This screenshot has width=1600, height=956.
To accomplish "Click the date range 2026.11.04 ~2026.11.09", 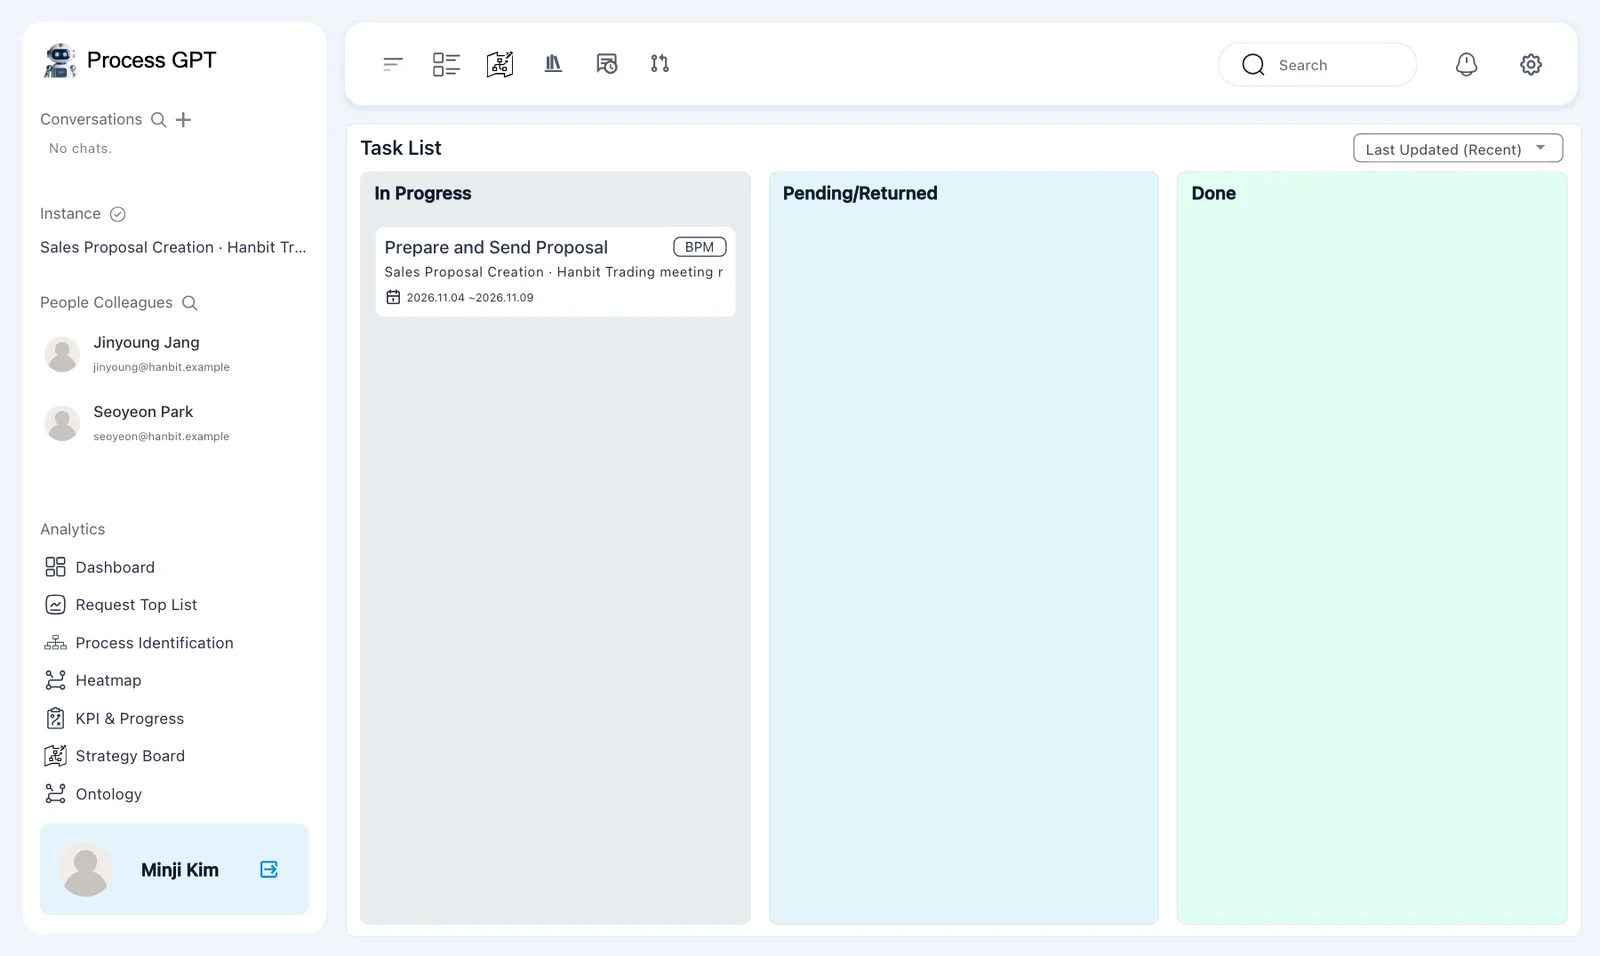I will coord(470,297).
